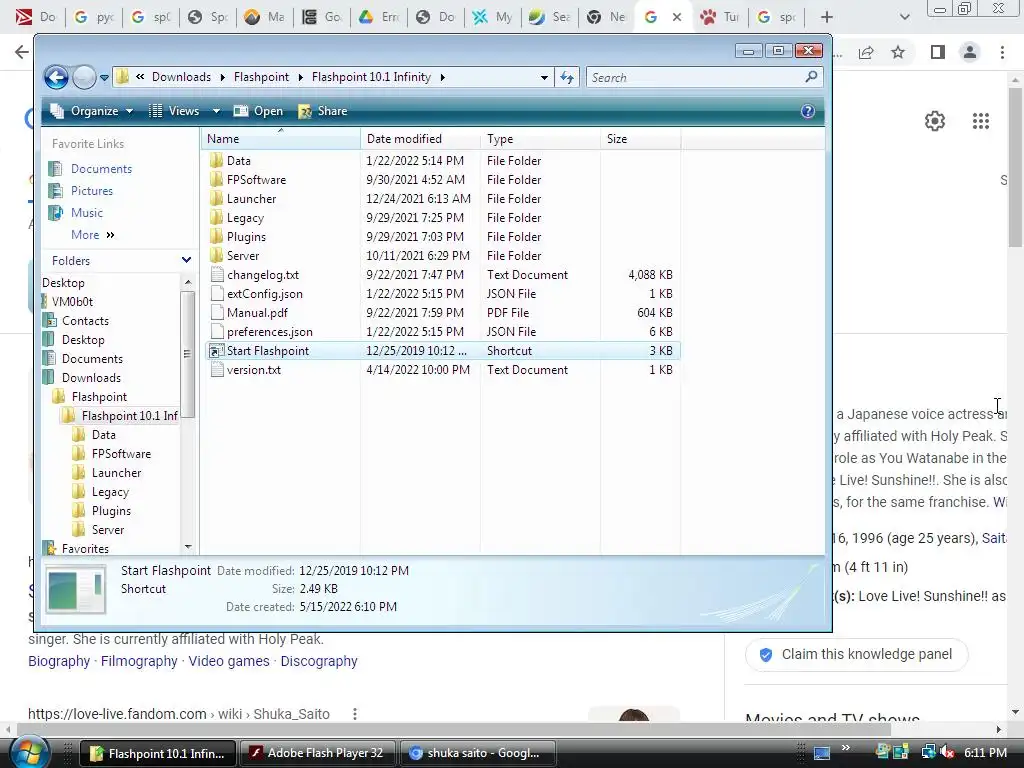Open the address bar history dropdown
This screenshot has height=768, width=1024.
pos(544,77)
